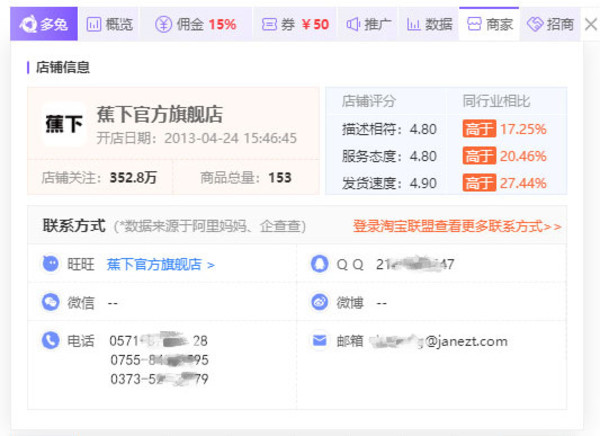Open the 多兔 logo tab
This screenshot has width=600, height=436.
click(44, 24)
